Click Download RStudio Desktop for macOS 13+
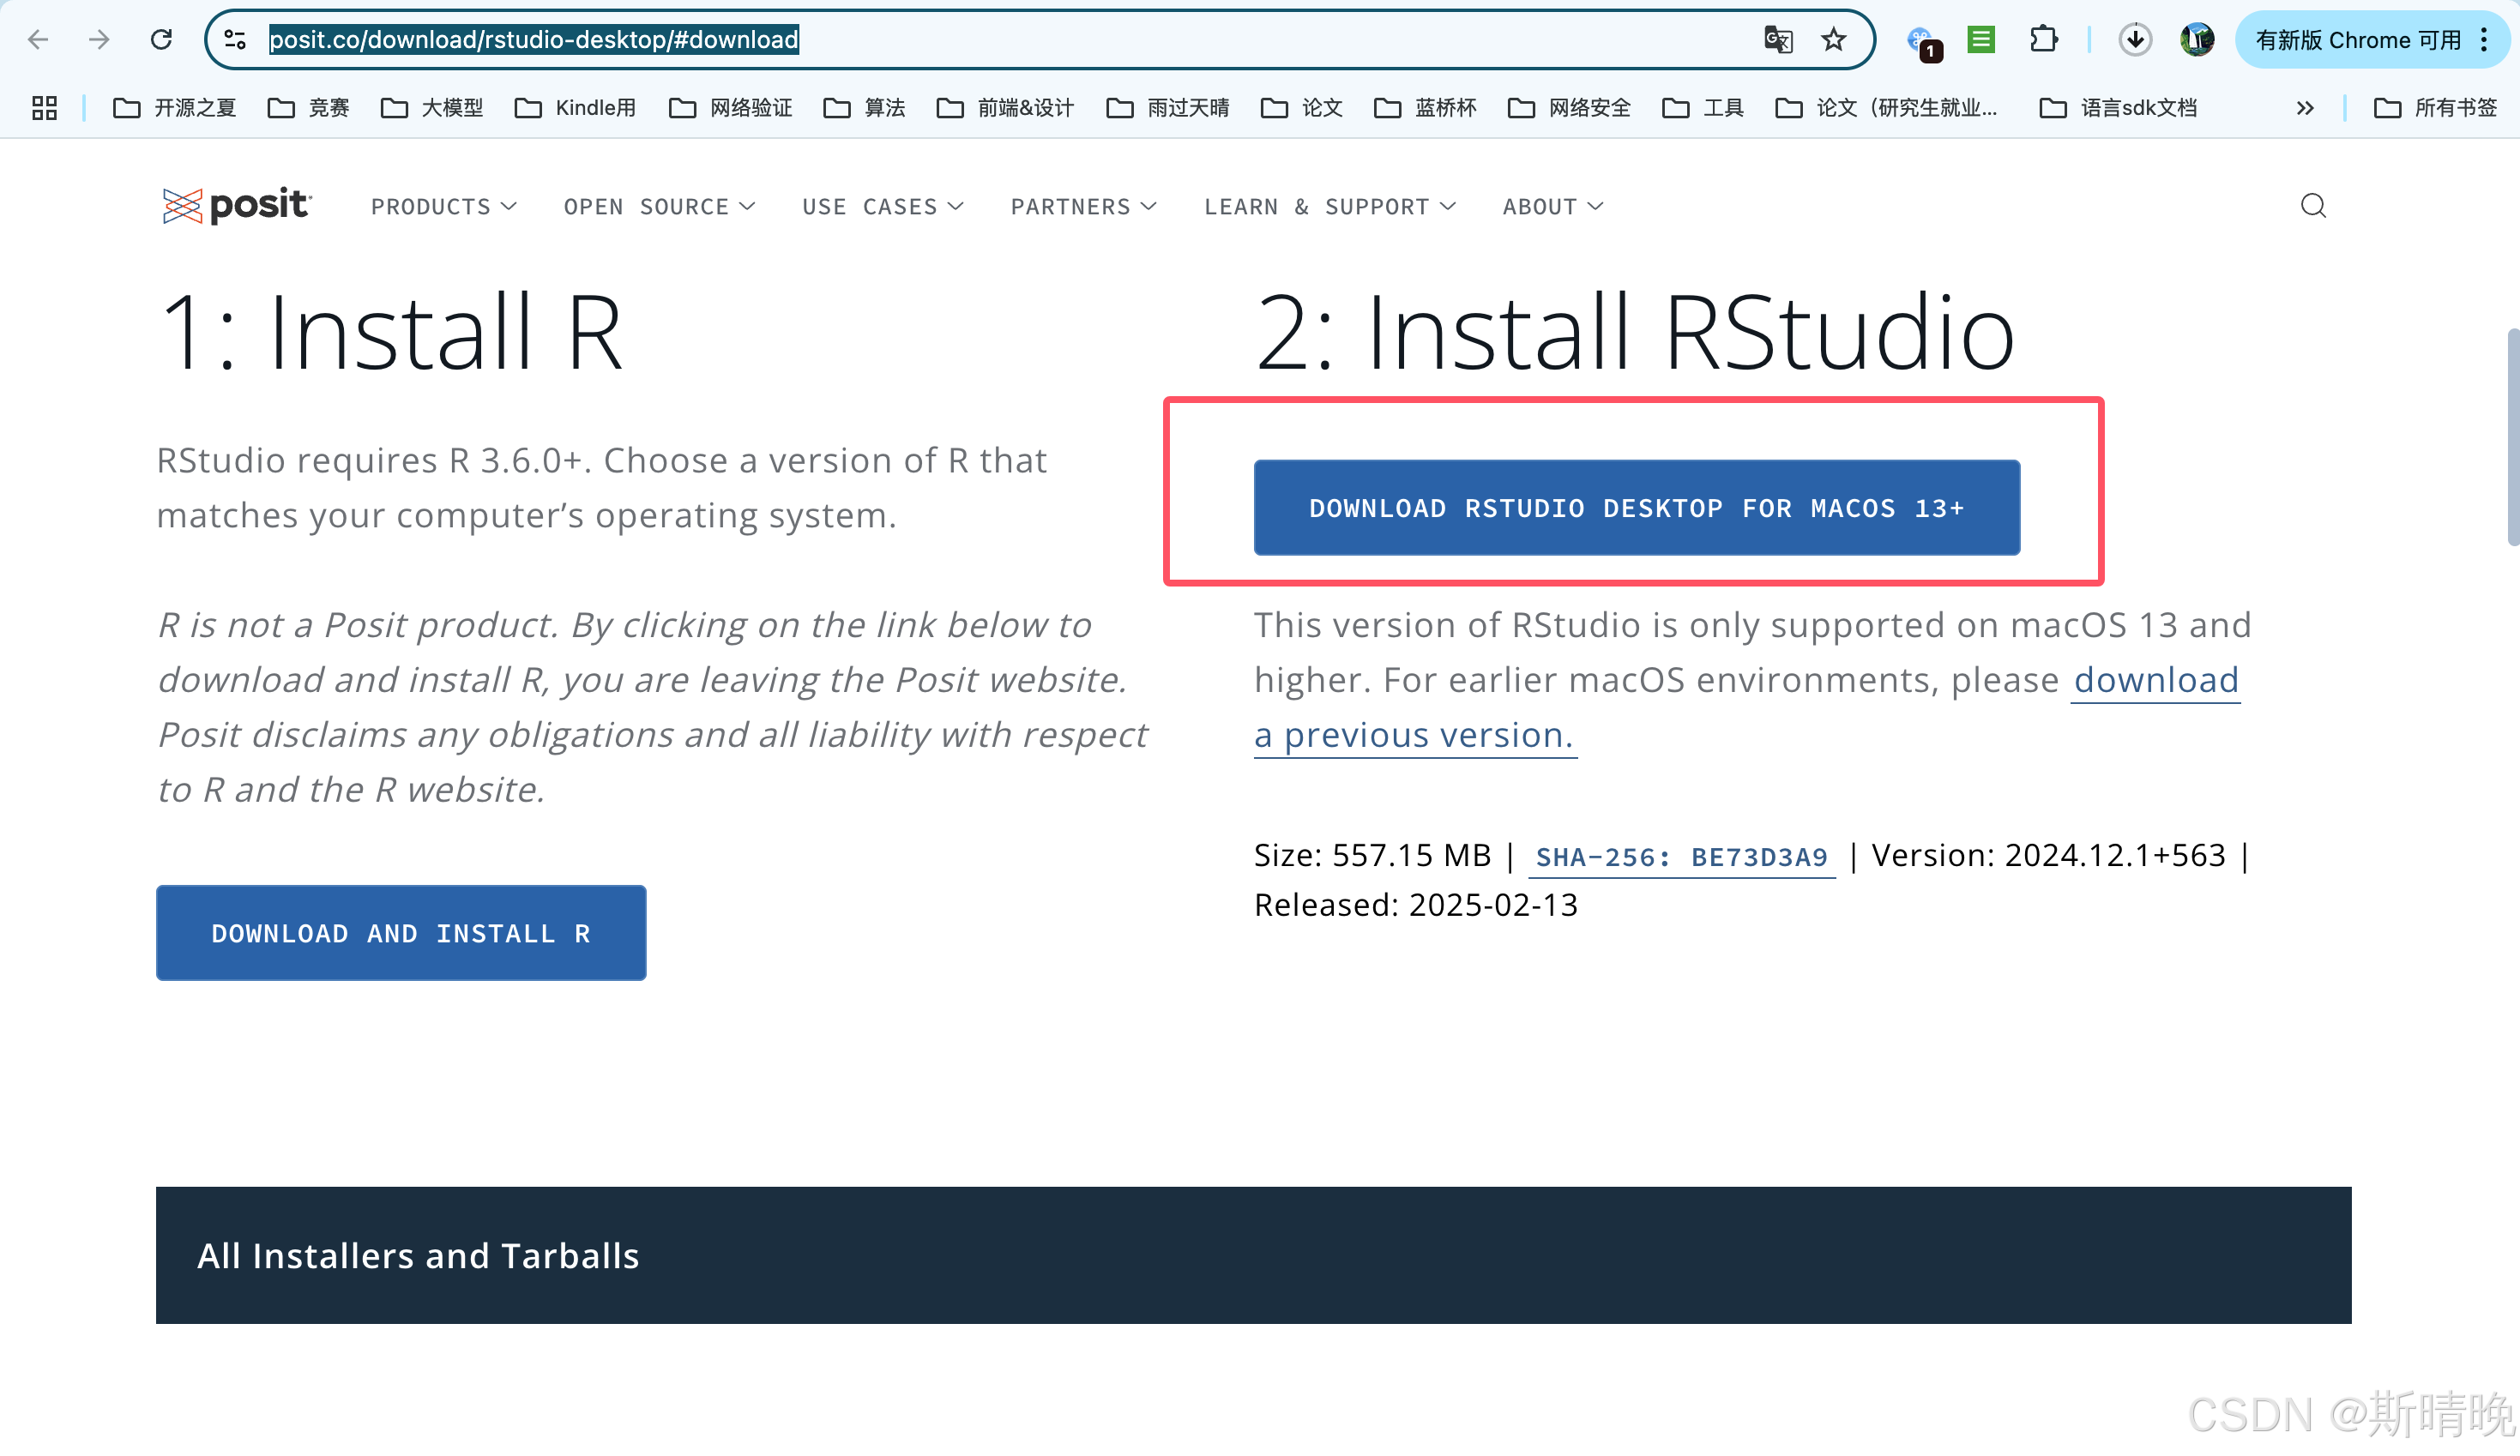Viewport: 2520px width, 1456px height. click(1636, 508)
